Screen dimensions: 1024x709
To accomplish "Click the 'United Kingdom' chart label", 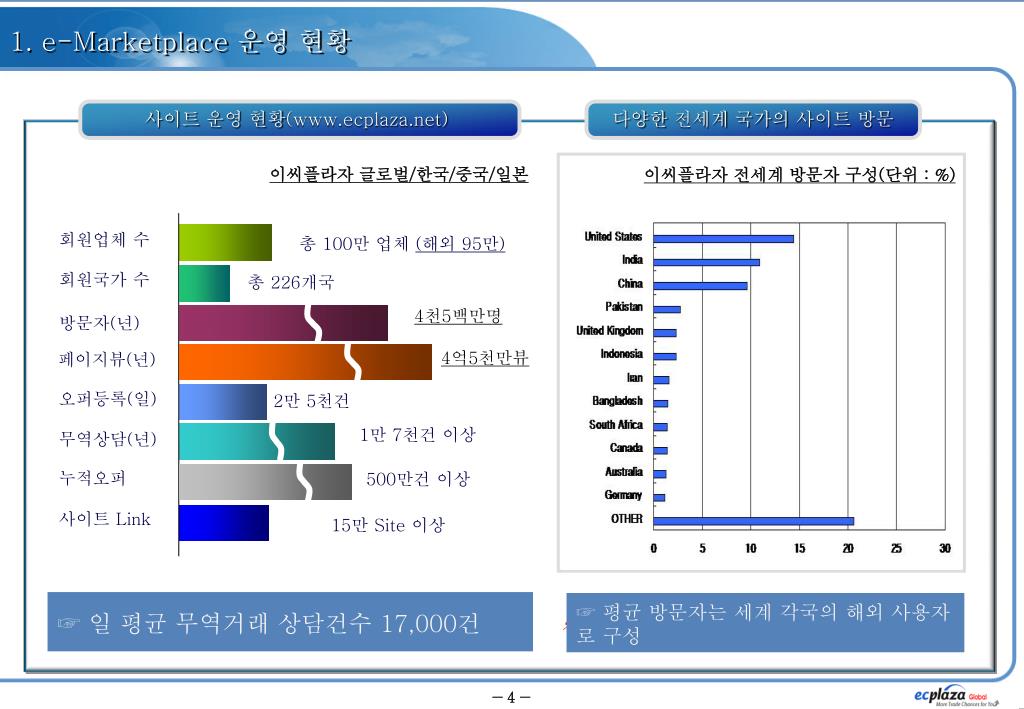I will click(x=609, y=330).
